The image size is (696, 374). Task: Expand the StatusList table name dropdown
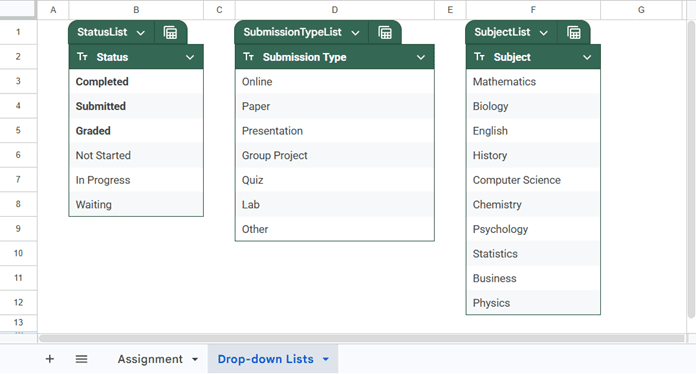tap(141, 33)
